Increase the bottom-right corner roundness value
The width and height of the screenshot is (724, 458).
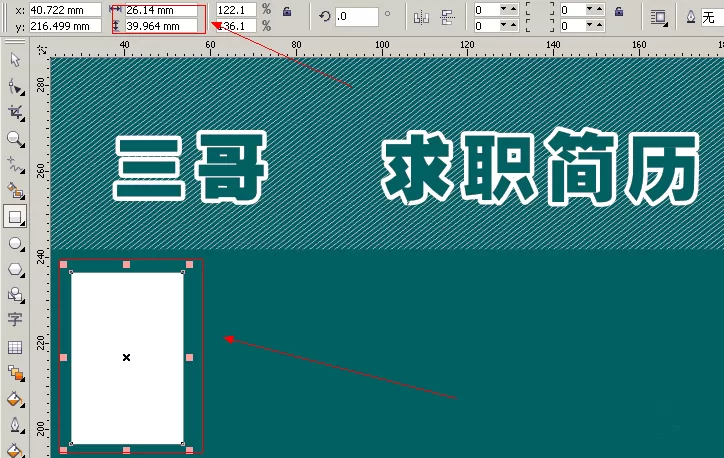(x=599, y=25)
